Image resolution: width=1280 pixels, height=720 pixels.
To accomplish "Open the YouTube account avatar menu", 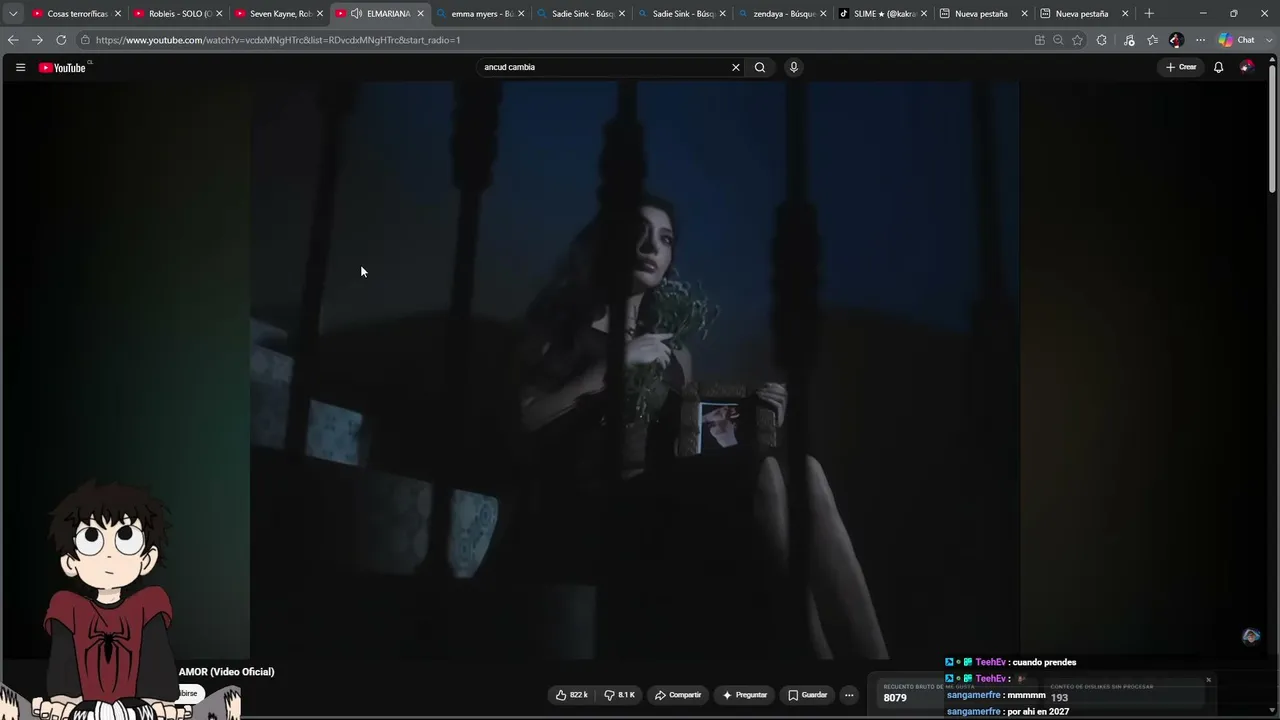I will tap(1246, 67).
